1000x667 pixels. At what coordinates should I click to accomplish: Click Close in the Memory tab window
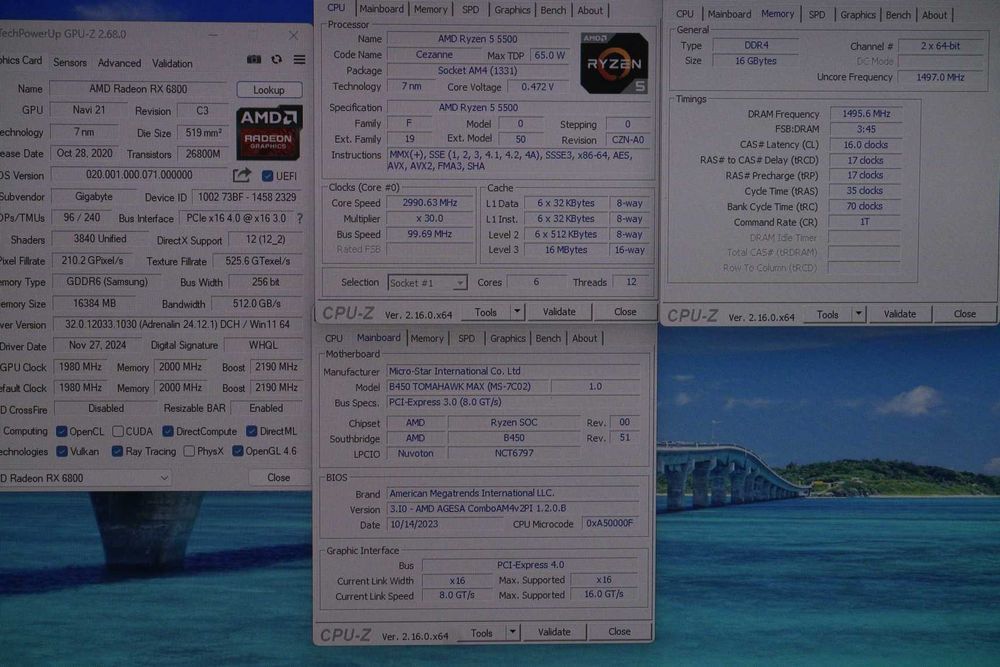964,314
